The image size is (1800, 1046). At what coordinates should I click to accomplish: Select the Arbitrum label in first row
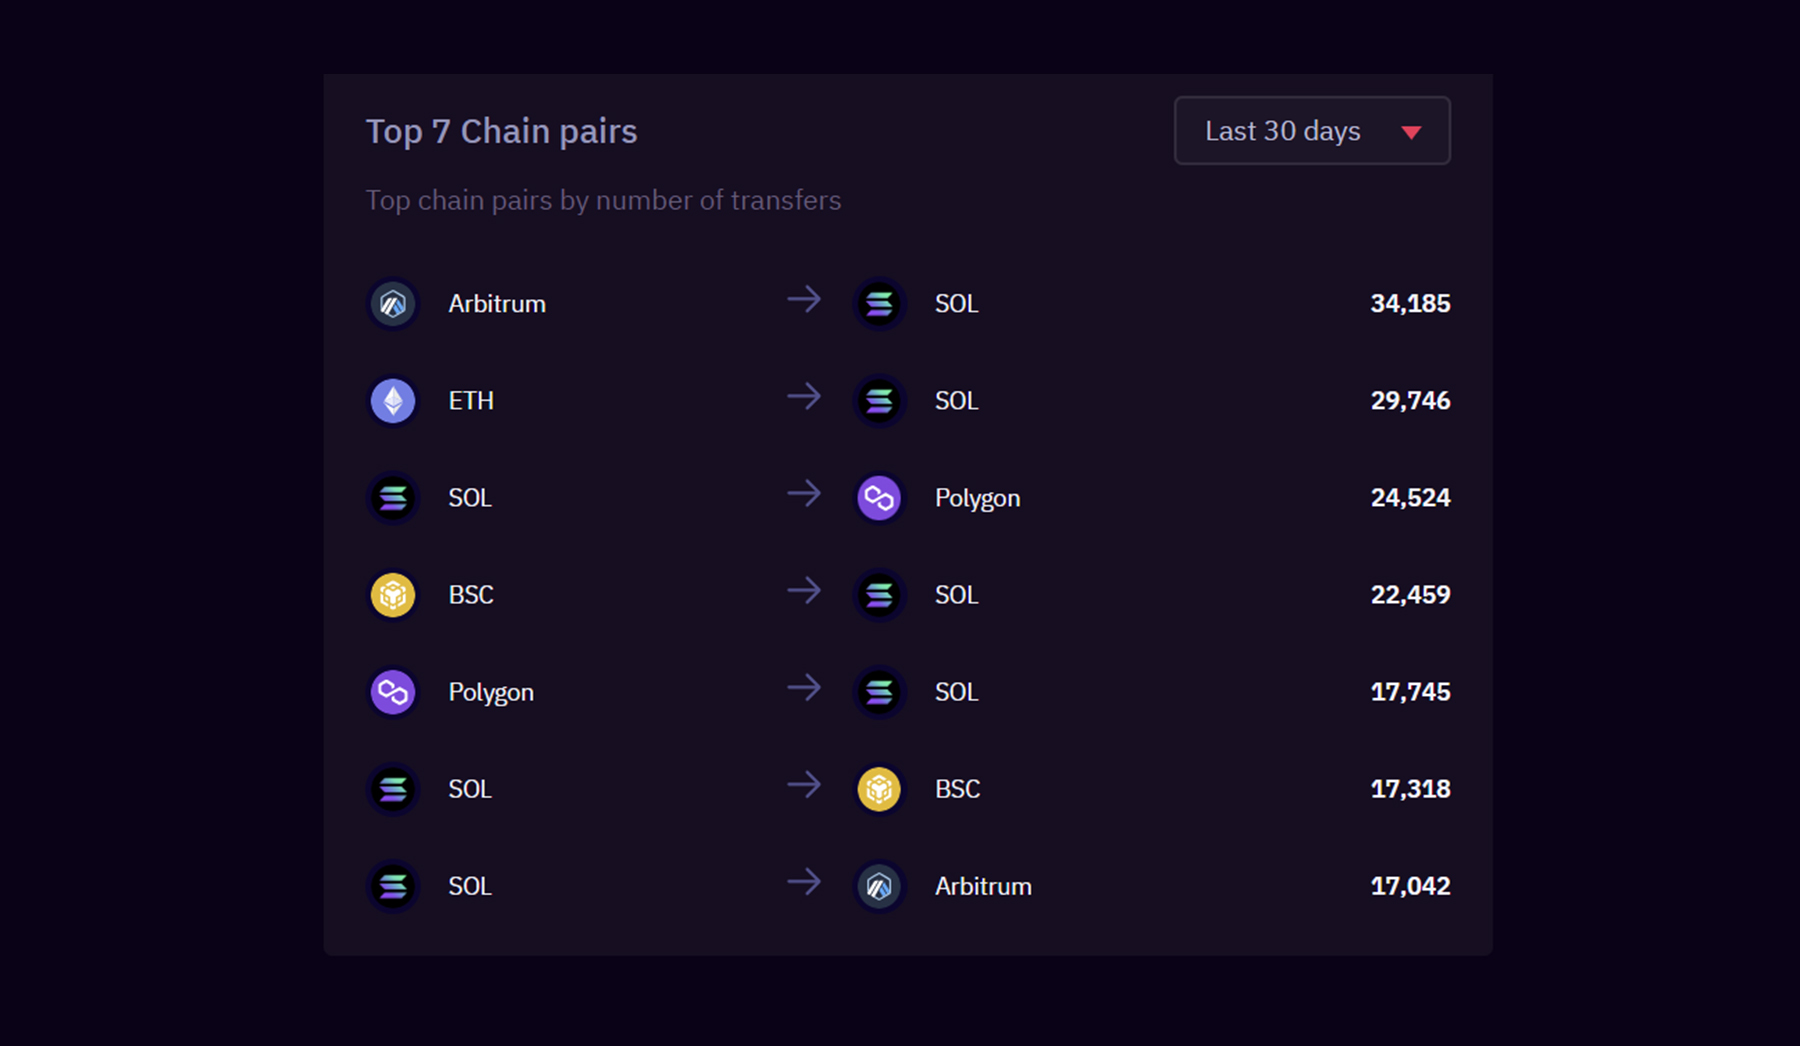click(x=497, y=304)
